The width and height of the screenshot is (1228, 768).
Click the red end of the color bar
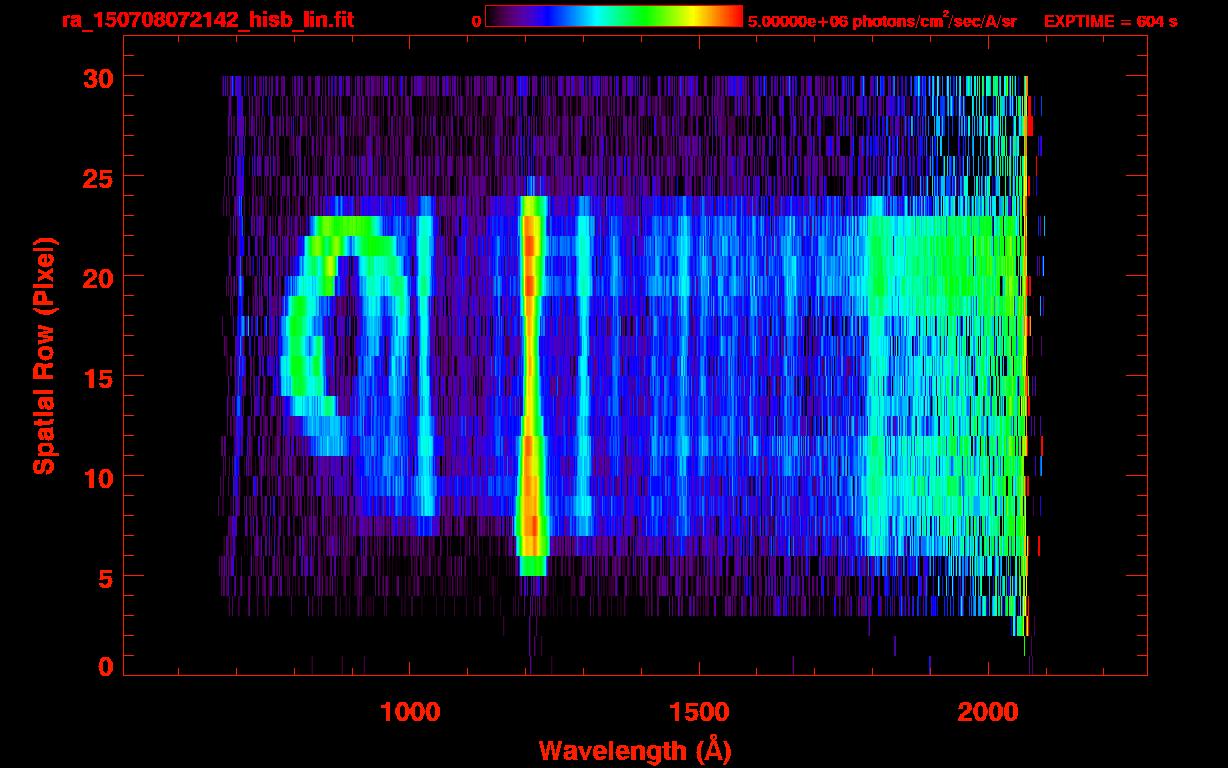[x=732, y=17]
